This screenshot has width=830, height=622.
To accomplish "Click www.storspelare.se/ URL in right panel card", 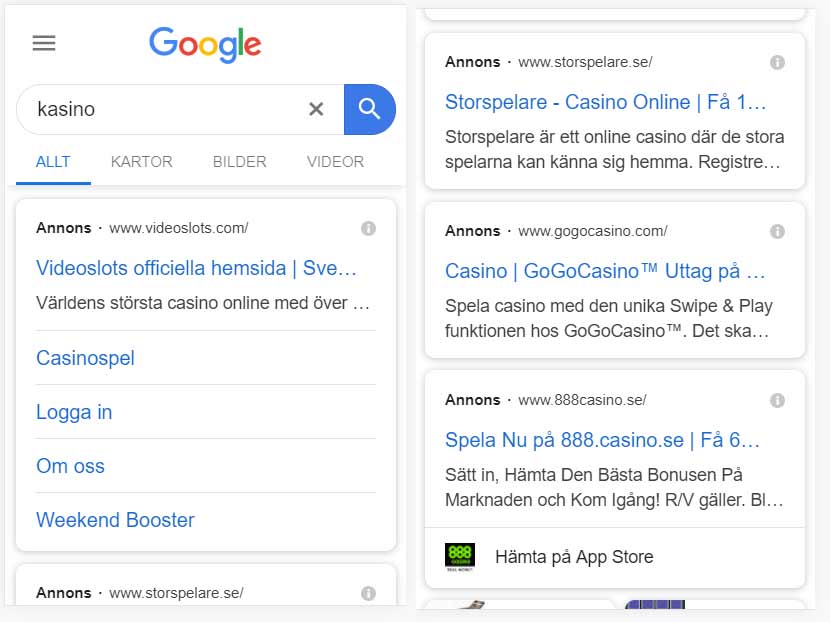I will 585,62.
